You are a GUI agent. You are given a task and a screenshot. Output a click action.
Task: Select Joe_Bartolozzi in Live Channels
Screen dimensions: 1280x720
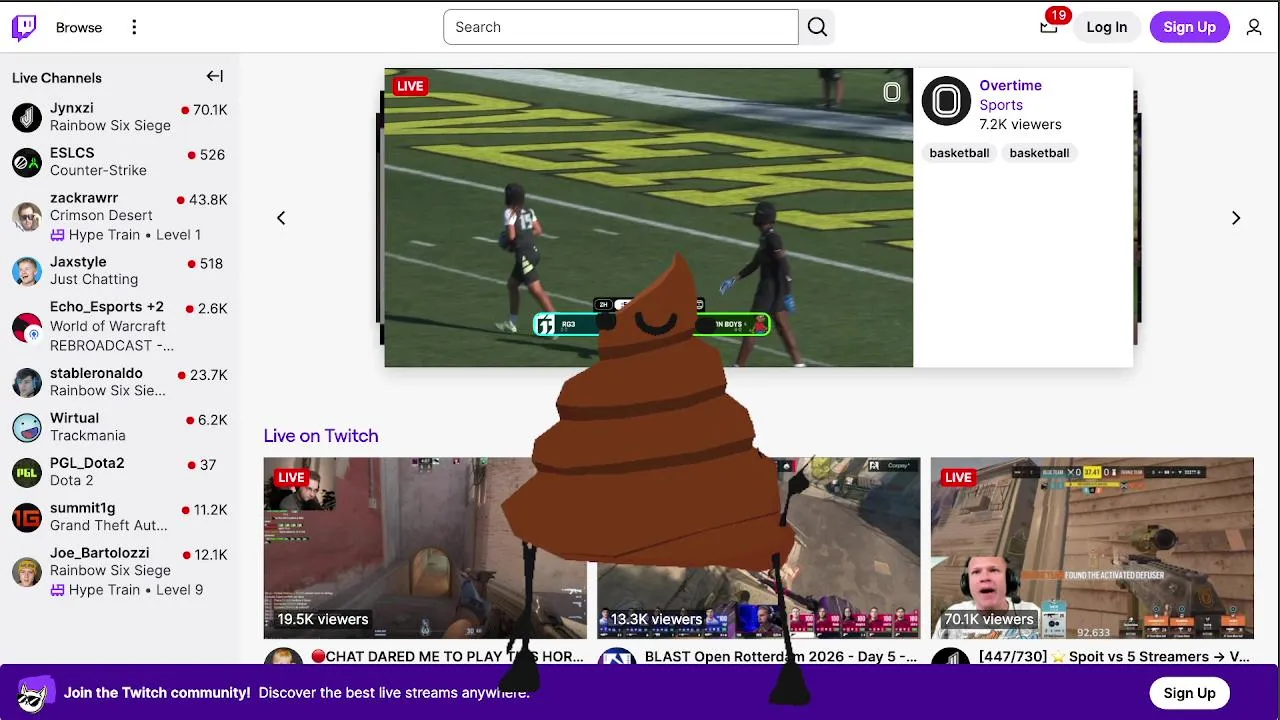120,571
